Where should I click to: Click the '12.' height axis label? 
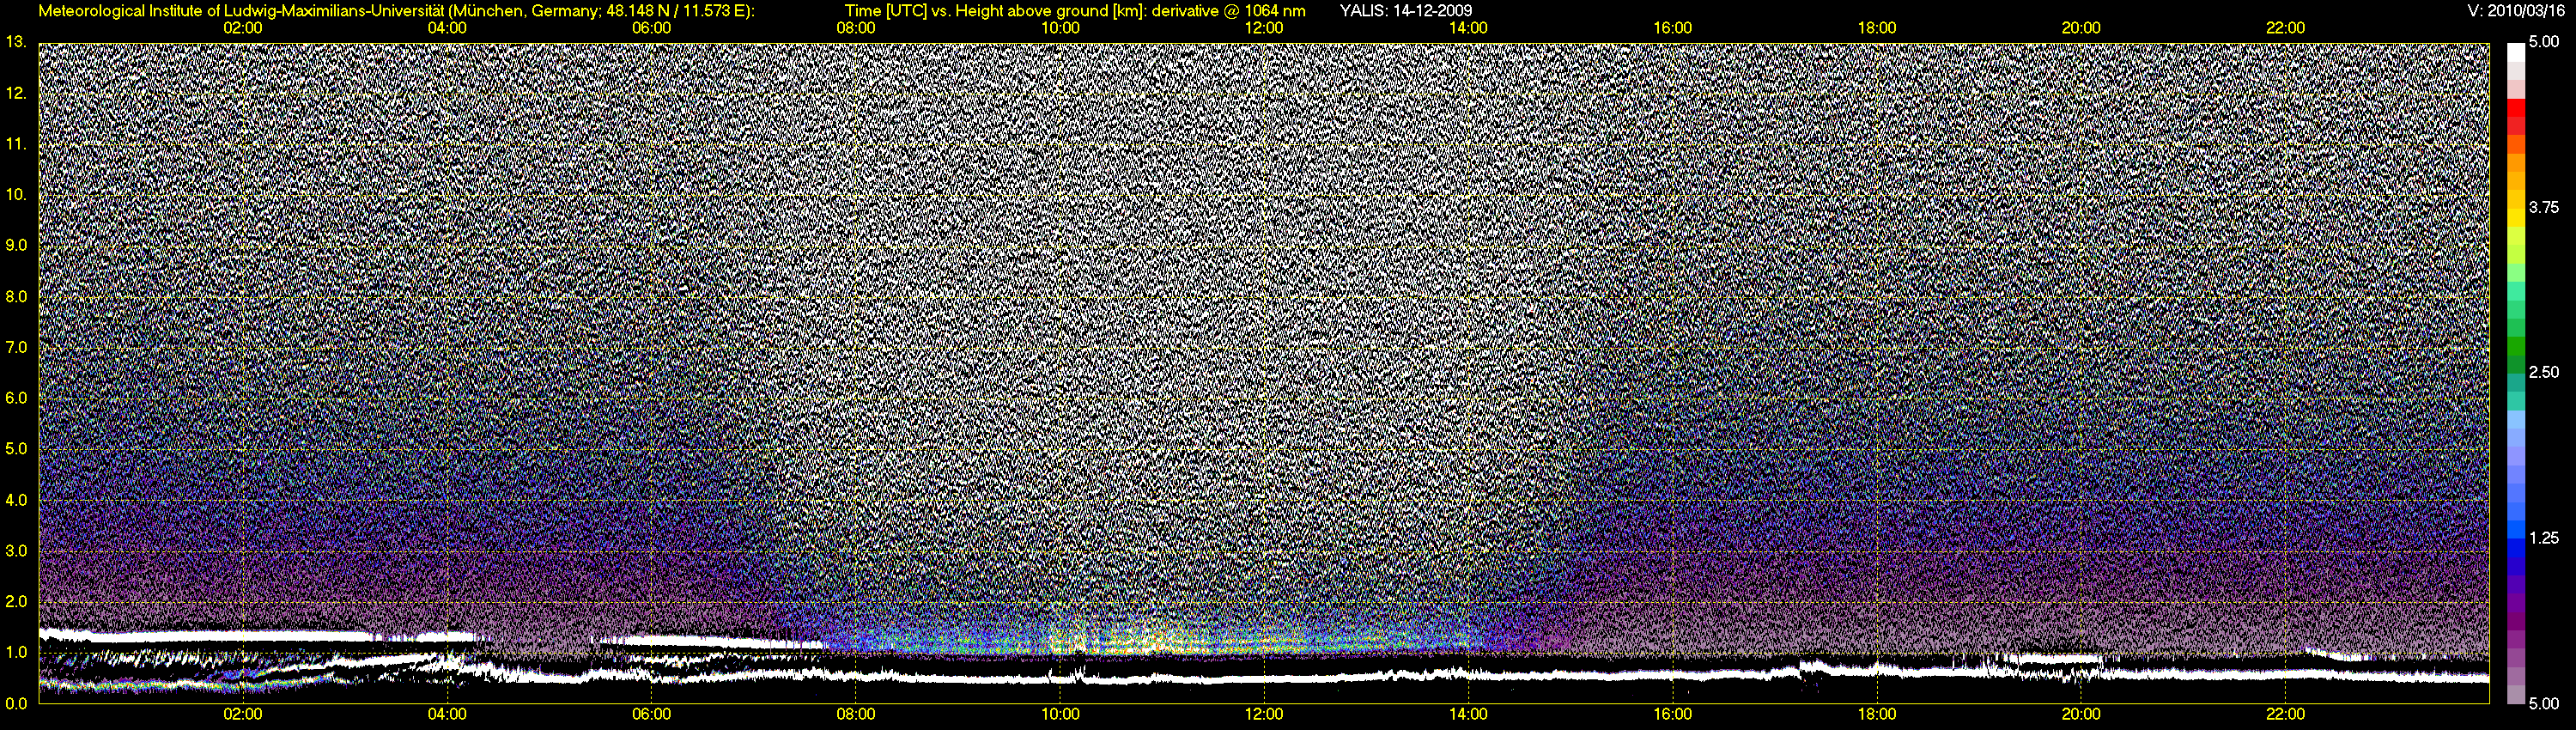[x=15, y=93]
